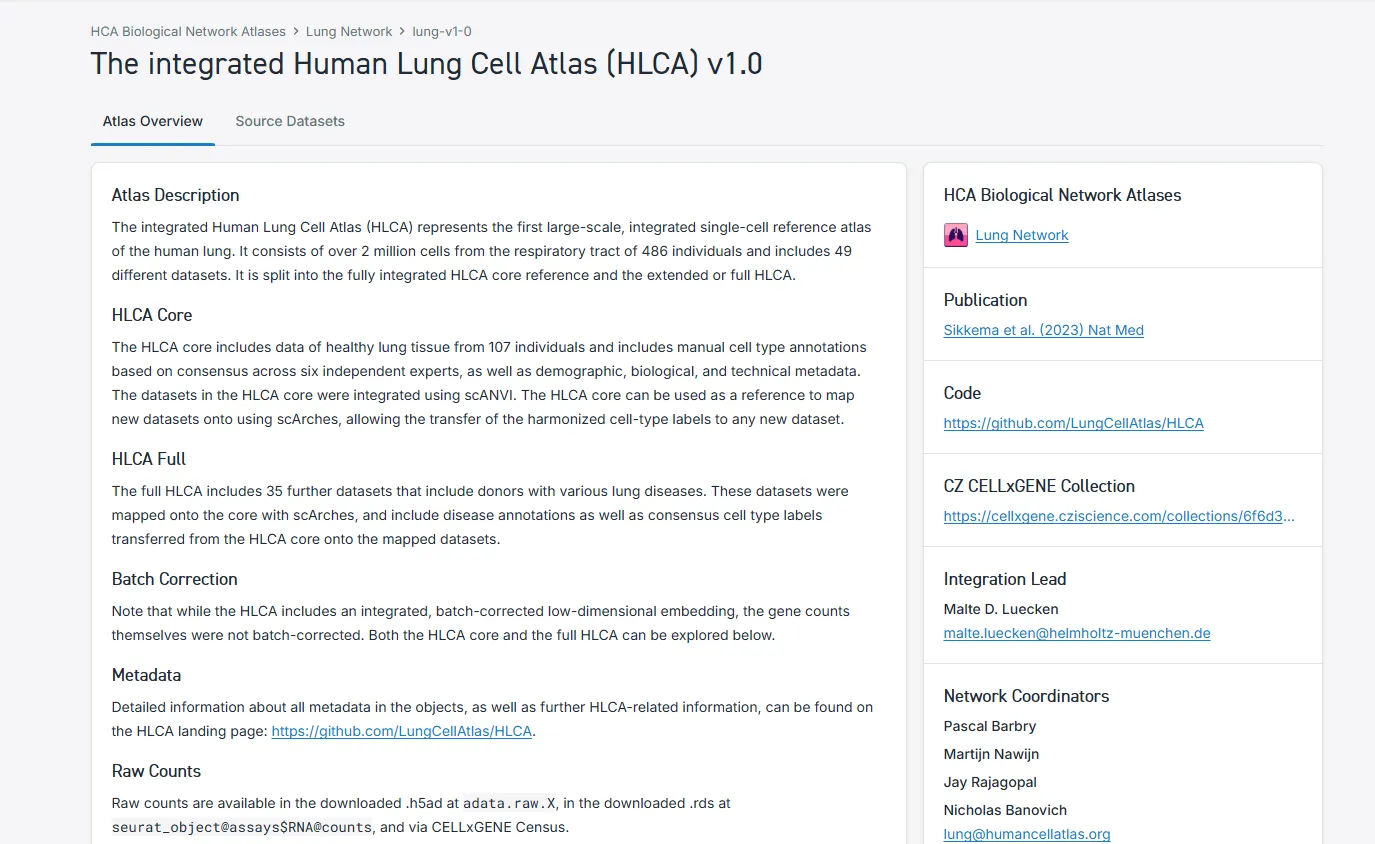Click the pink lung icon

click(955, 235)
